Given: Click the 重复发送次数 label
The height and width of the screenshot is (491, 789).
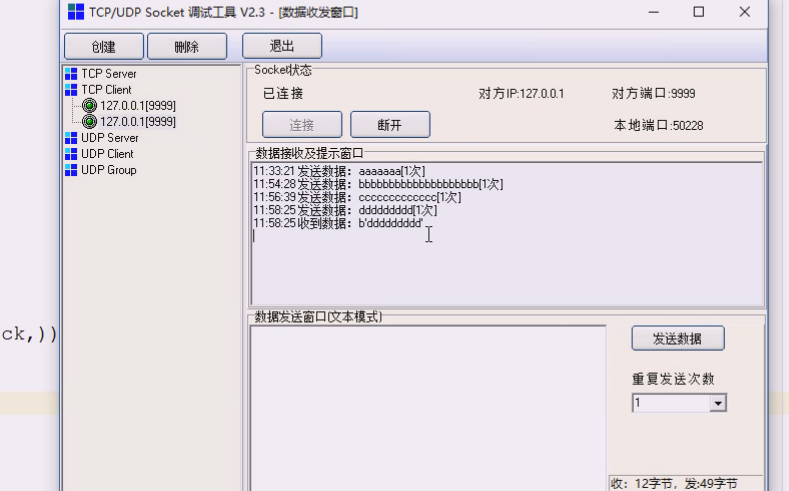Looking at the screenshot, I should (673, 379).
